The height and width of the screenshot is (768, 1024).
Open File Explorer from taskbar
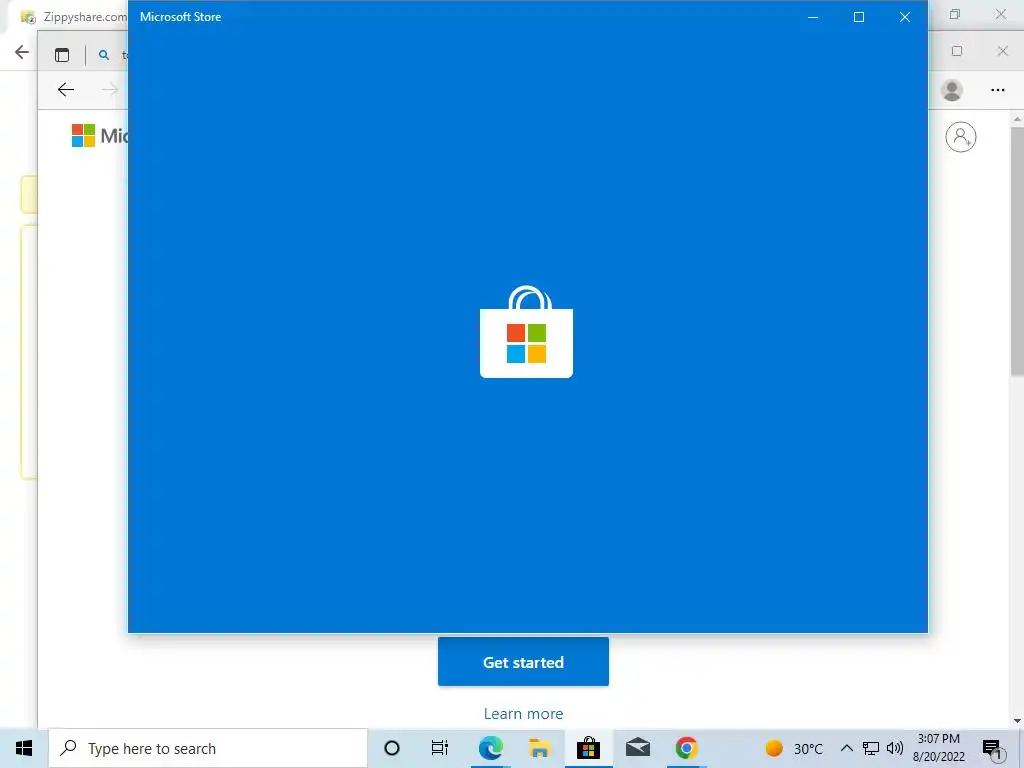[539, 748]
